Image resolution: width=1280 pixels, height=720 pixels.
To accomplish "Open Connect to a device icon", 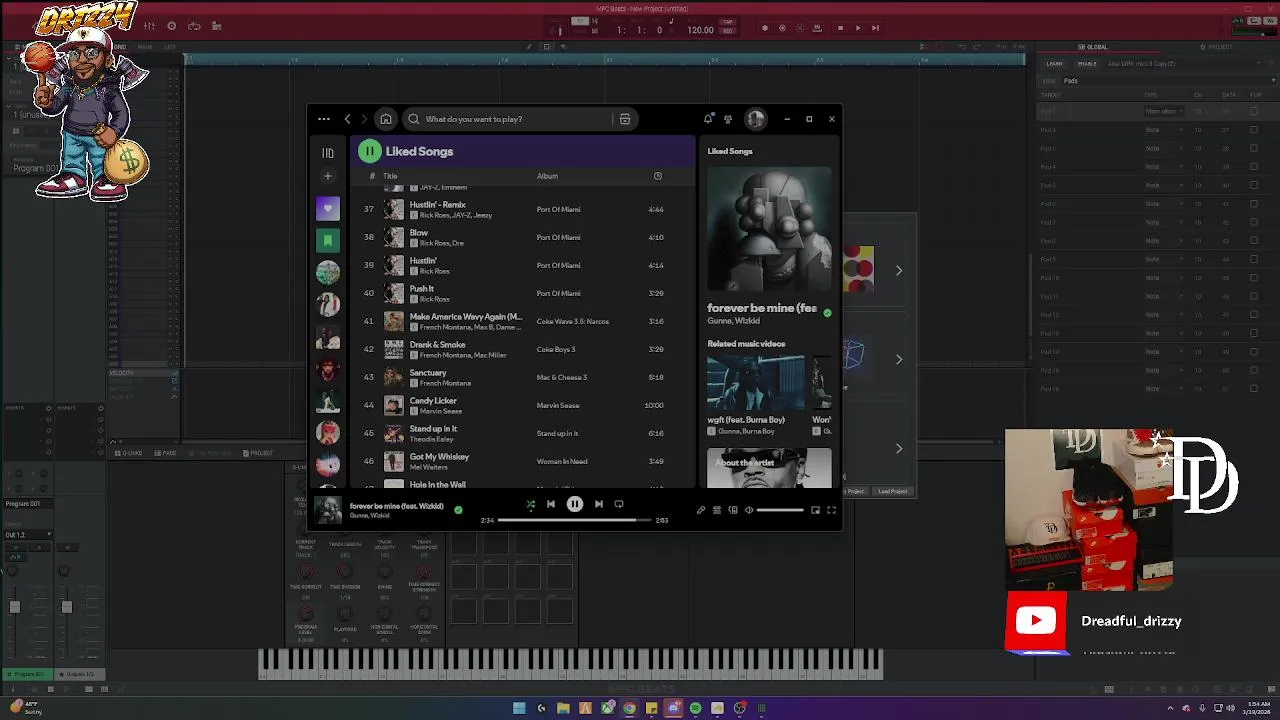I will tap(733, 510).
